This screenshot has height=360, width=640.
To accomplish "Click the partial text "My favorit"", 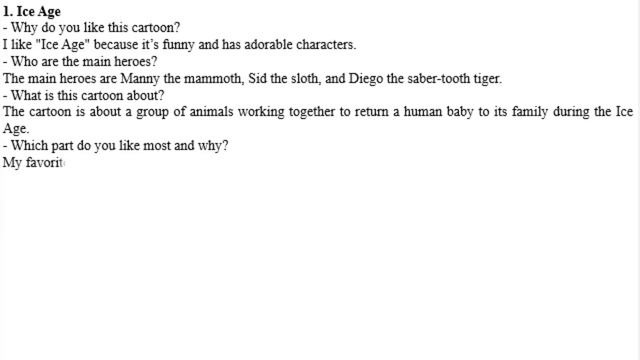I will point(33,163).
